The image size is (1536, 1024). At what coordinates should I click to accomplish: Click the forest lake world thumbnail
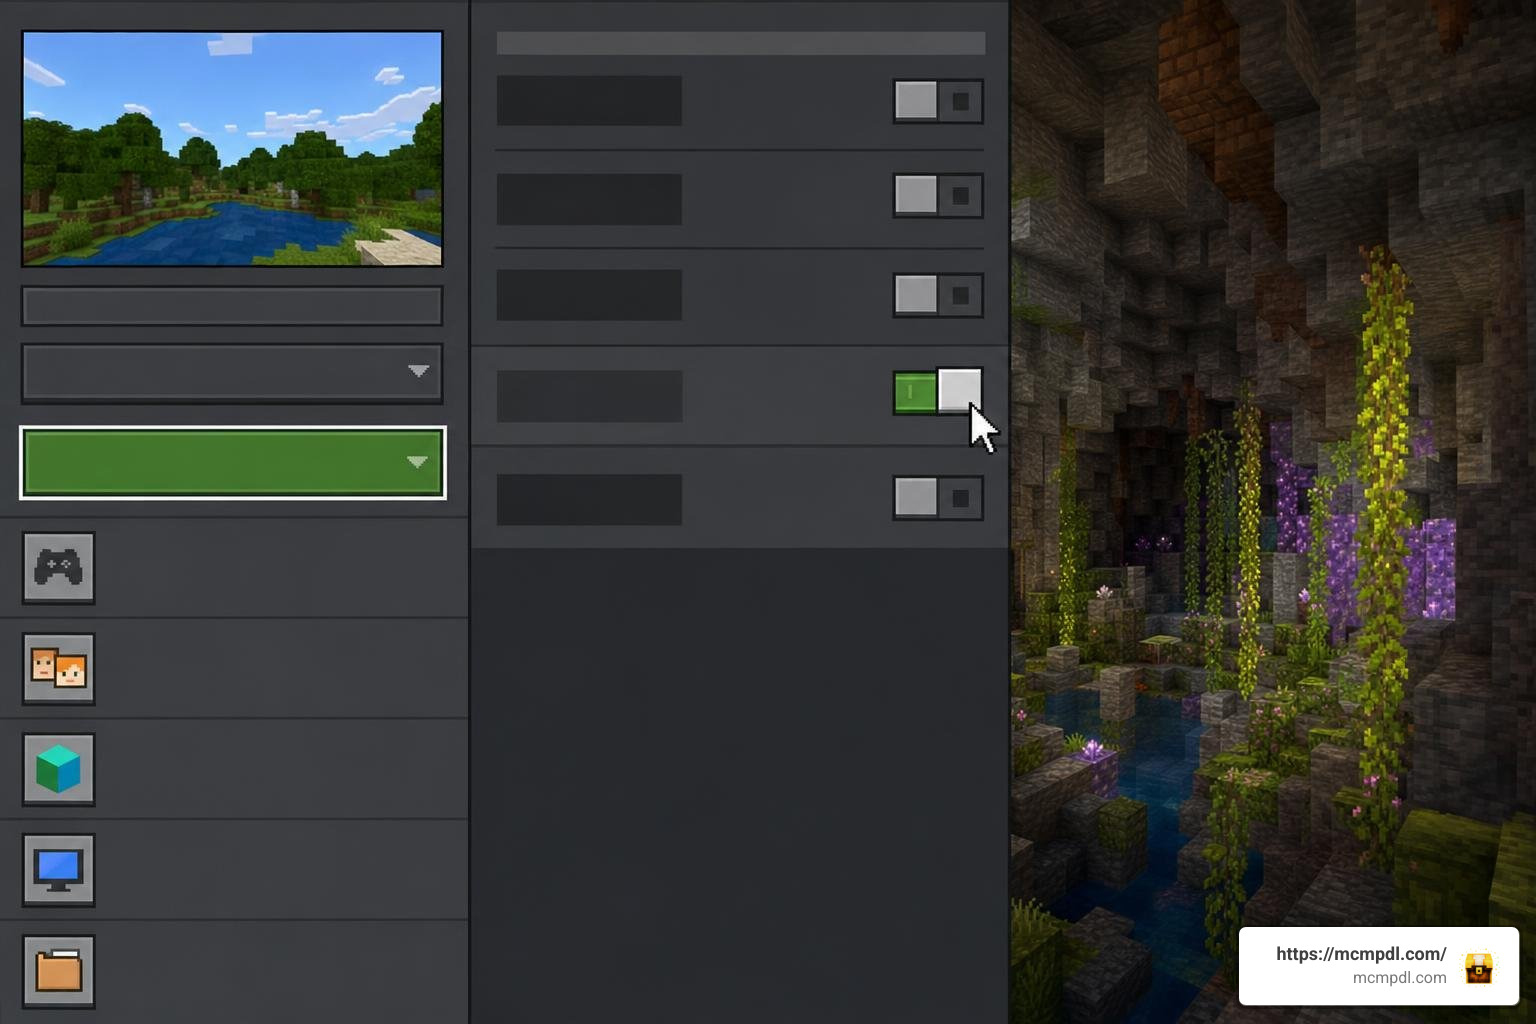point(232,148)
